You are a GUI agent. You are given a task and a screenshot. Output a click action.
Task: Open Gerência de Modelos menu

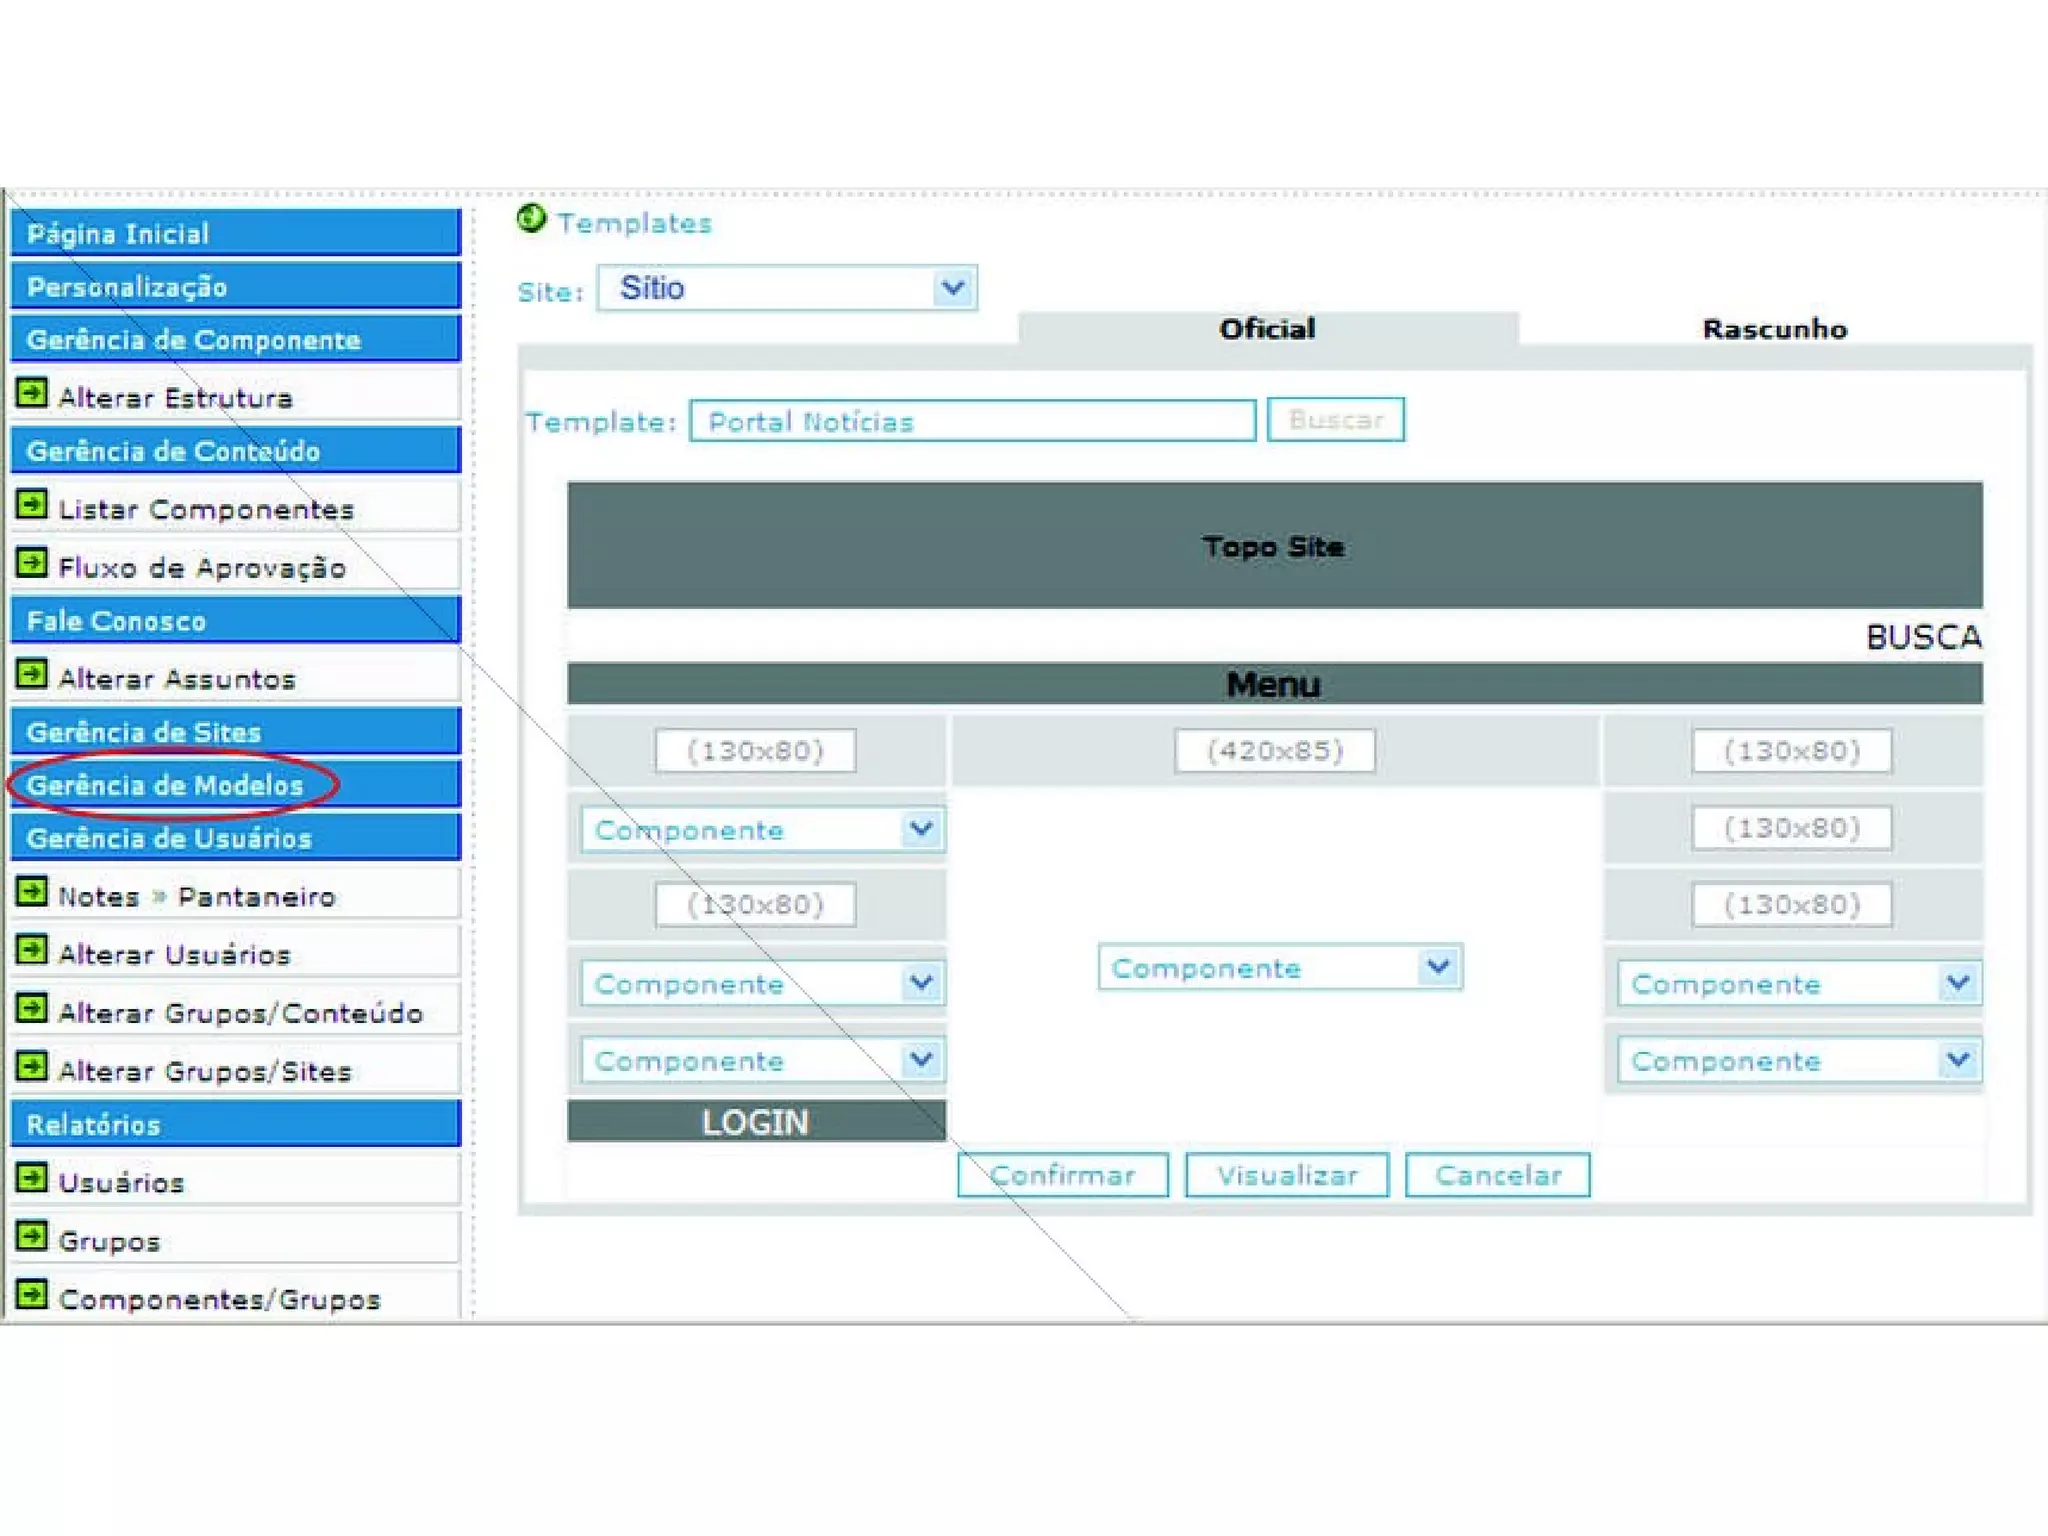click(166, 786)
